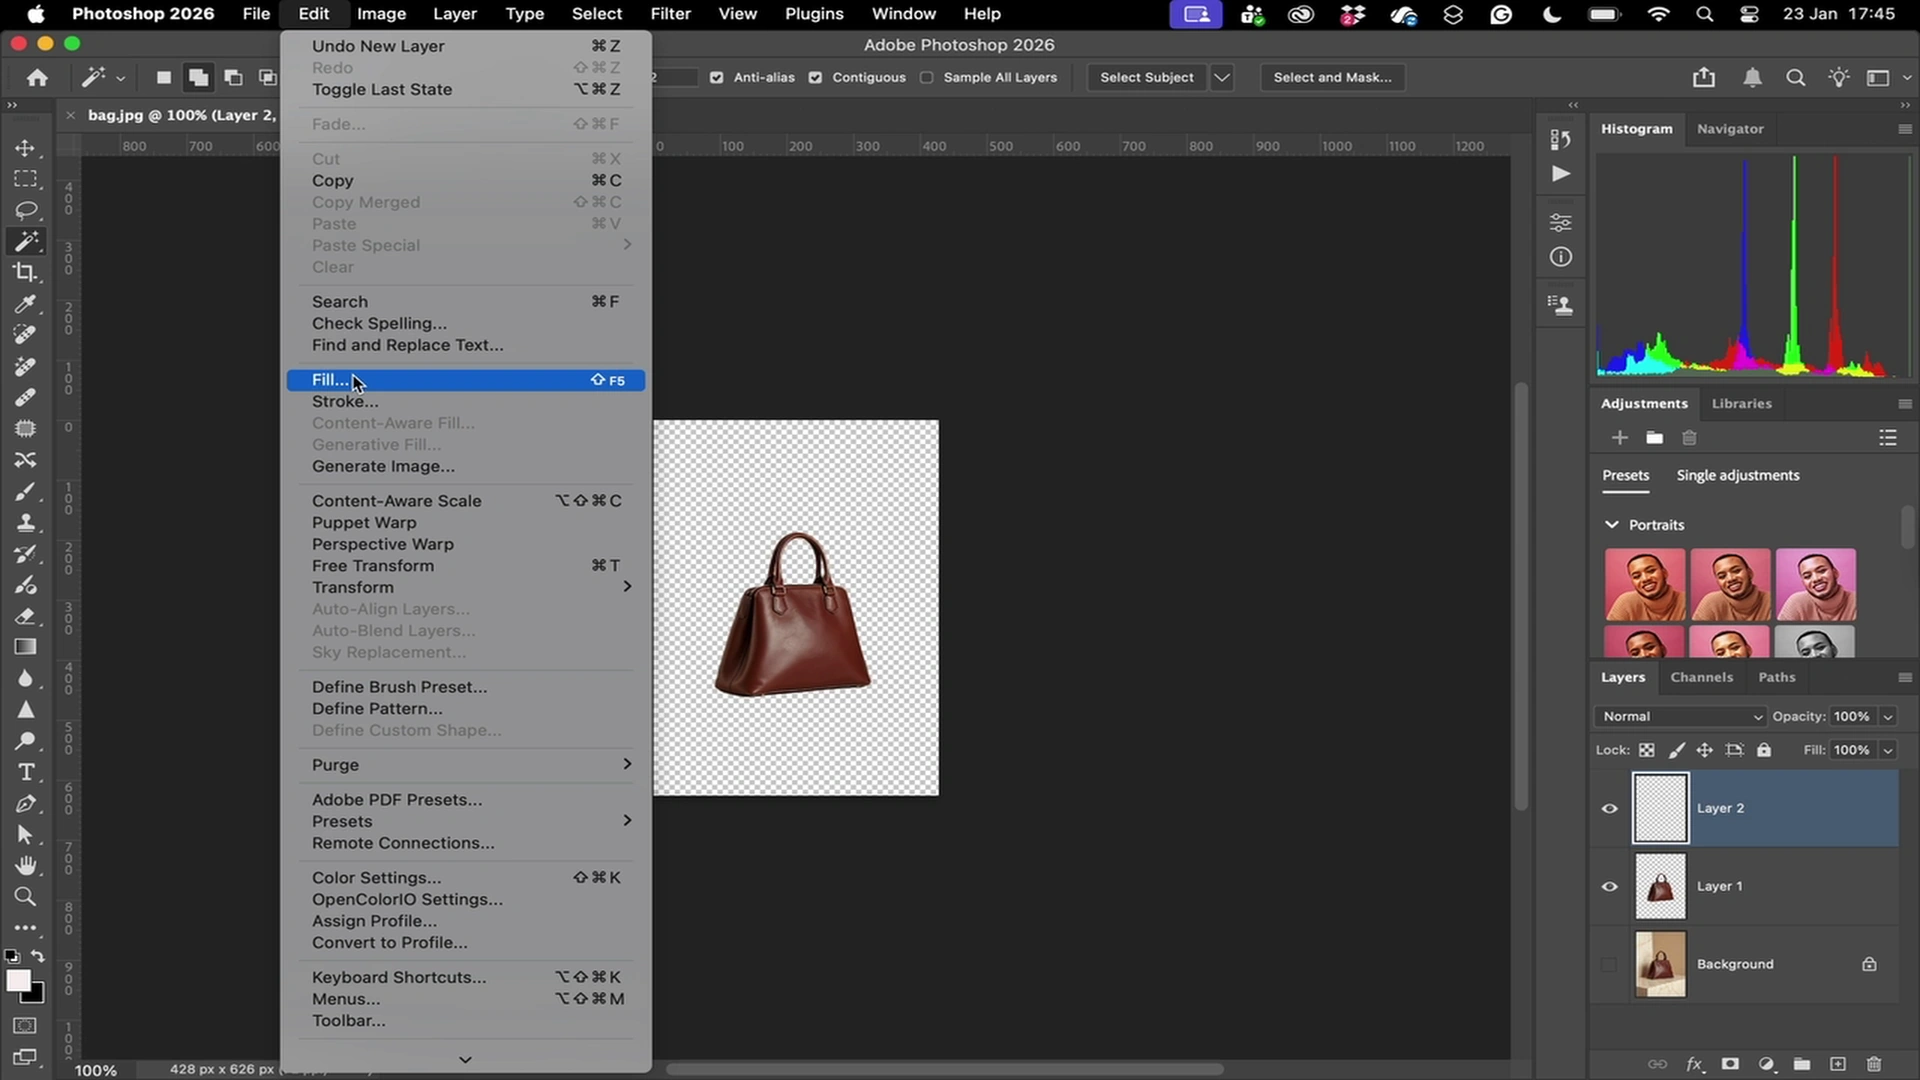The height and width of the screenshot is (1080, 1920).
Task: Hide Layer 1 with eye icon
Action: (1609, 886)
